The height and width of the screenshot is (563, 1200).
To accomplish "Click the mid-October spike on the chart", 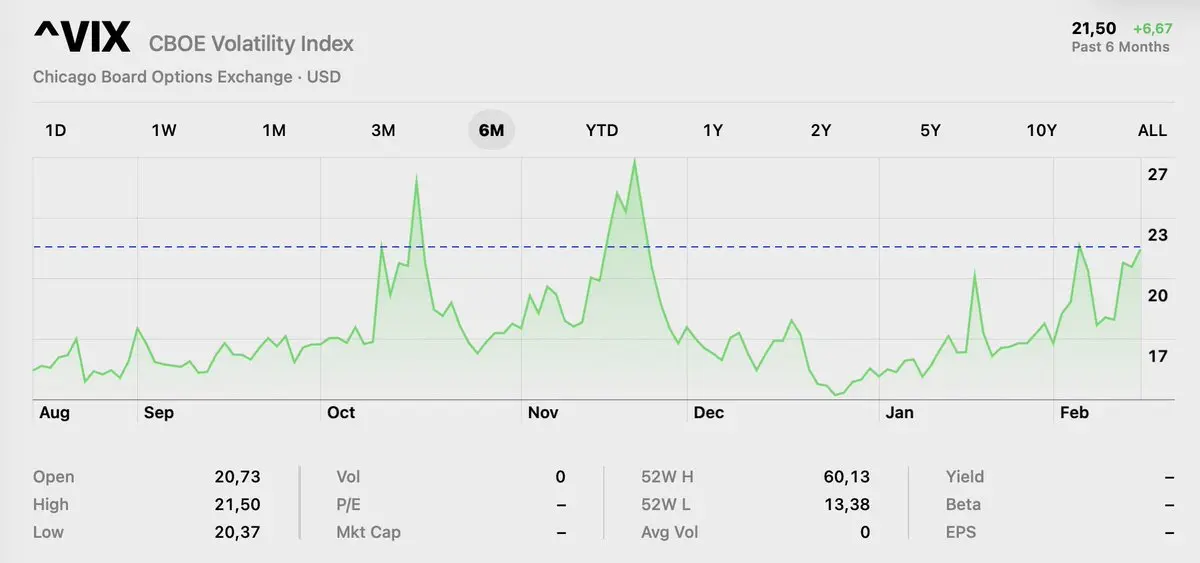I will click(416, 178).
